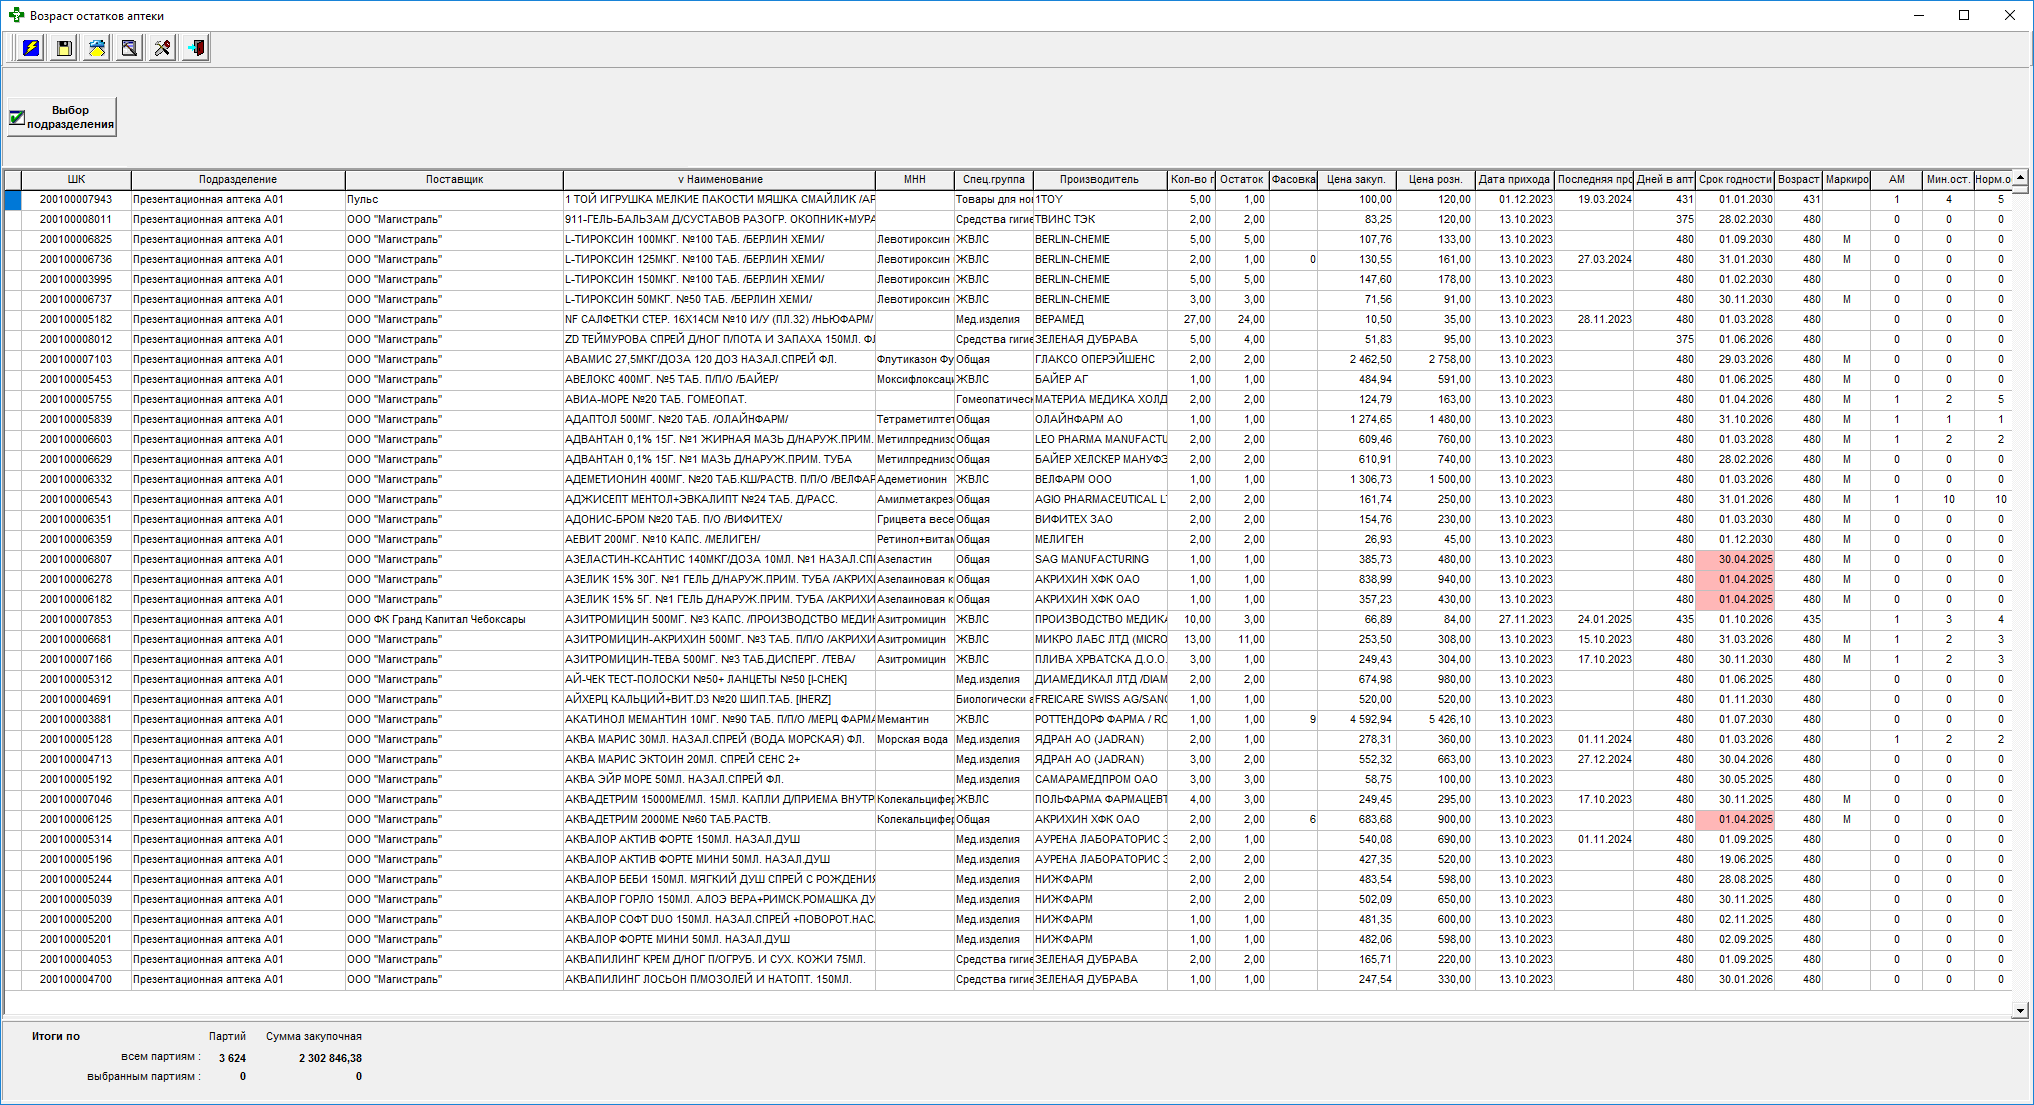
Task: Click the vertical scrollbar down arrow
Action: tap(2020, 1010)
